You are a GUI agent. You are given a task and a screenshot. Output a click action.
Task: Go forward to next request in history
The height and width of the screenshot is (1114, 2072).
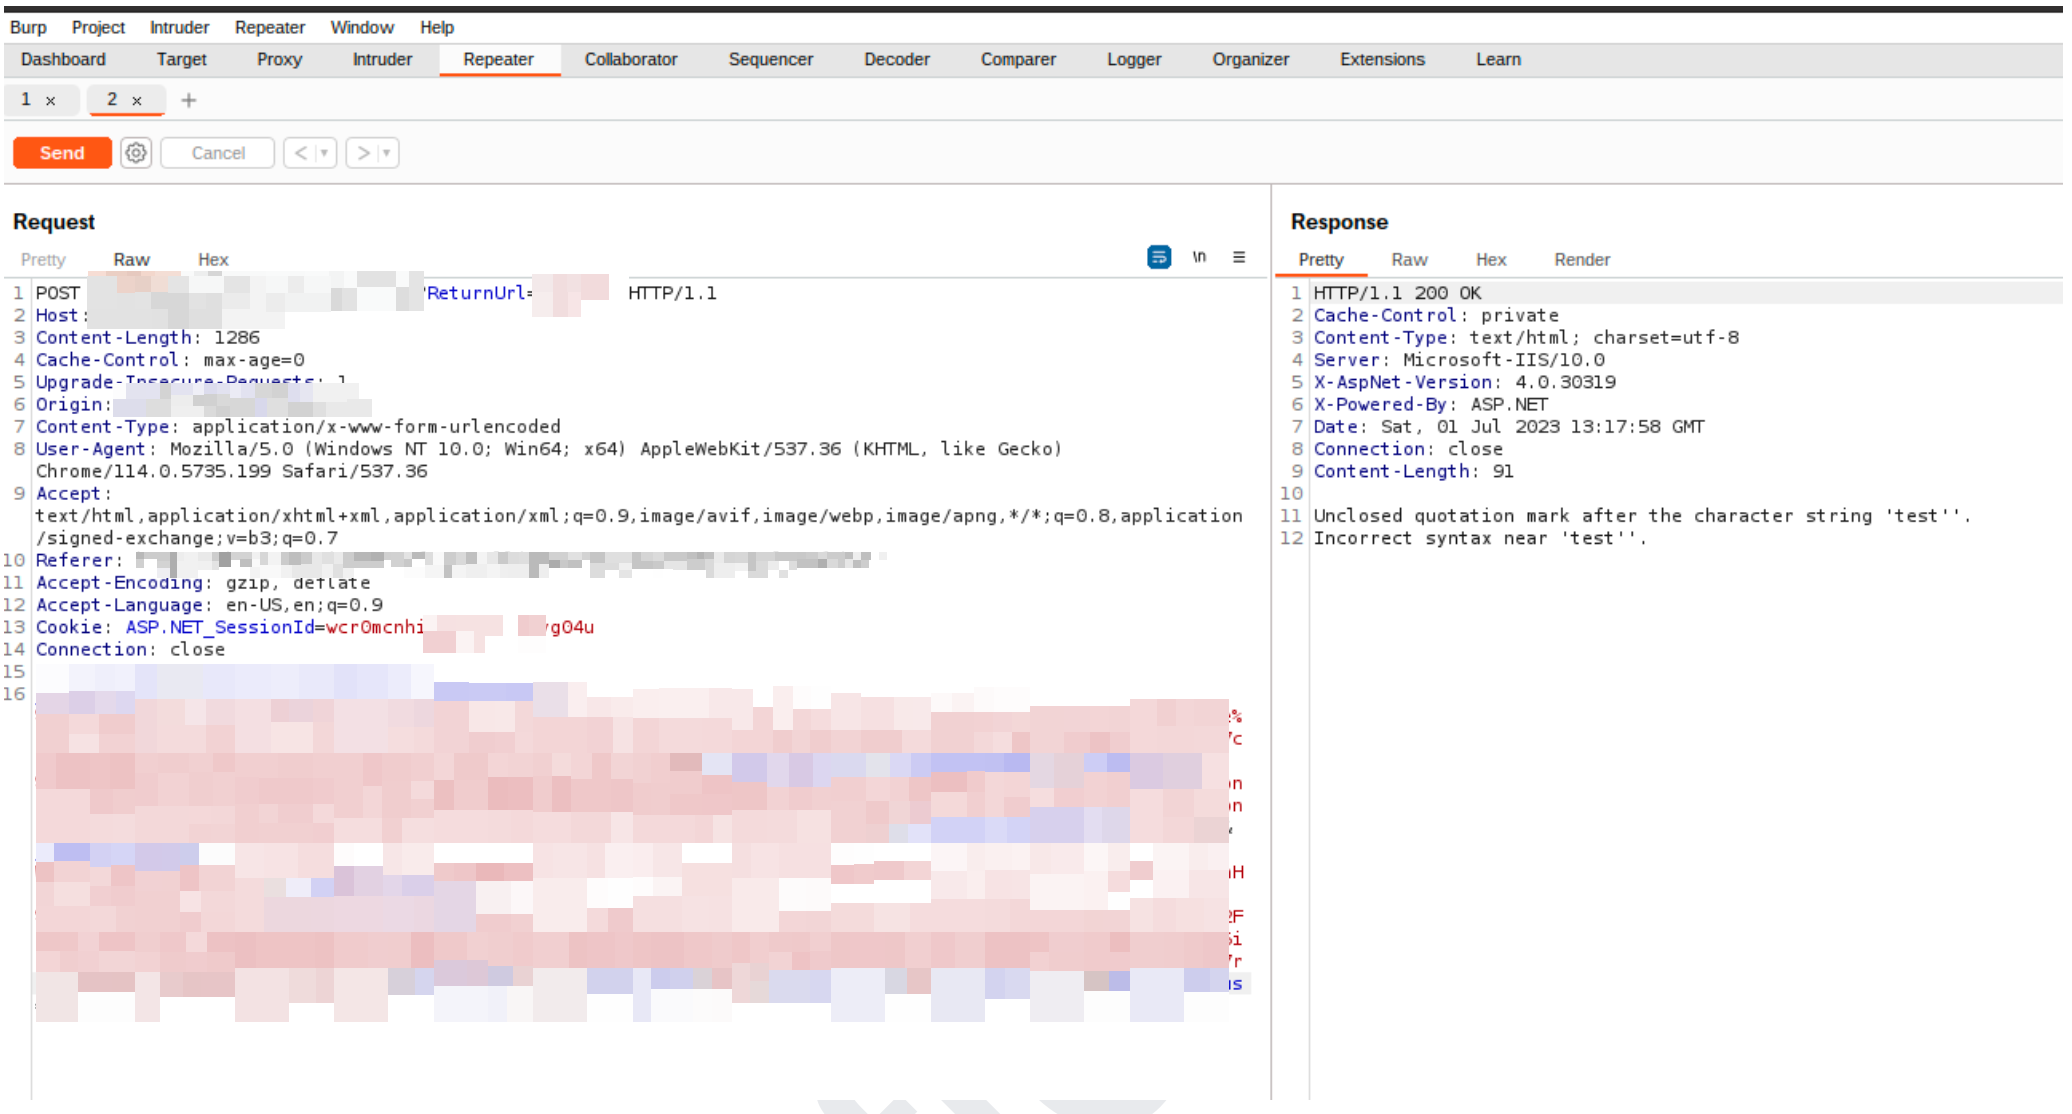click(x=363, y=153)
